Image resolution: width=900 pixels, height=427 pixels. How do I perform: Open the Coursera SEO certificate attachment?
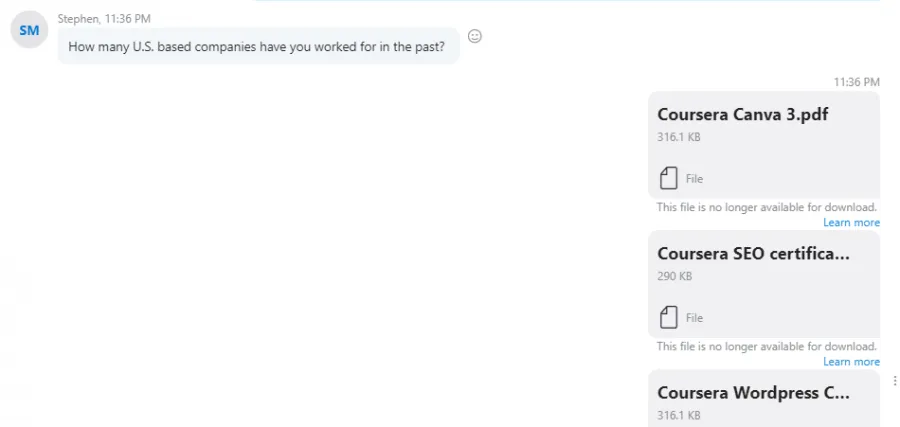[x=763, y=284]
